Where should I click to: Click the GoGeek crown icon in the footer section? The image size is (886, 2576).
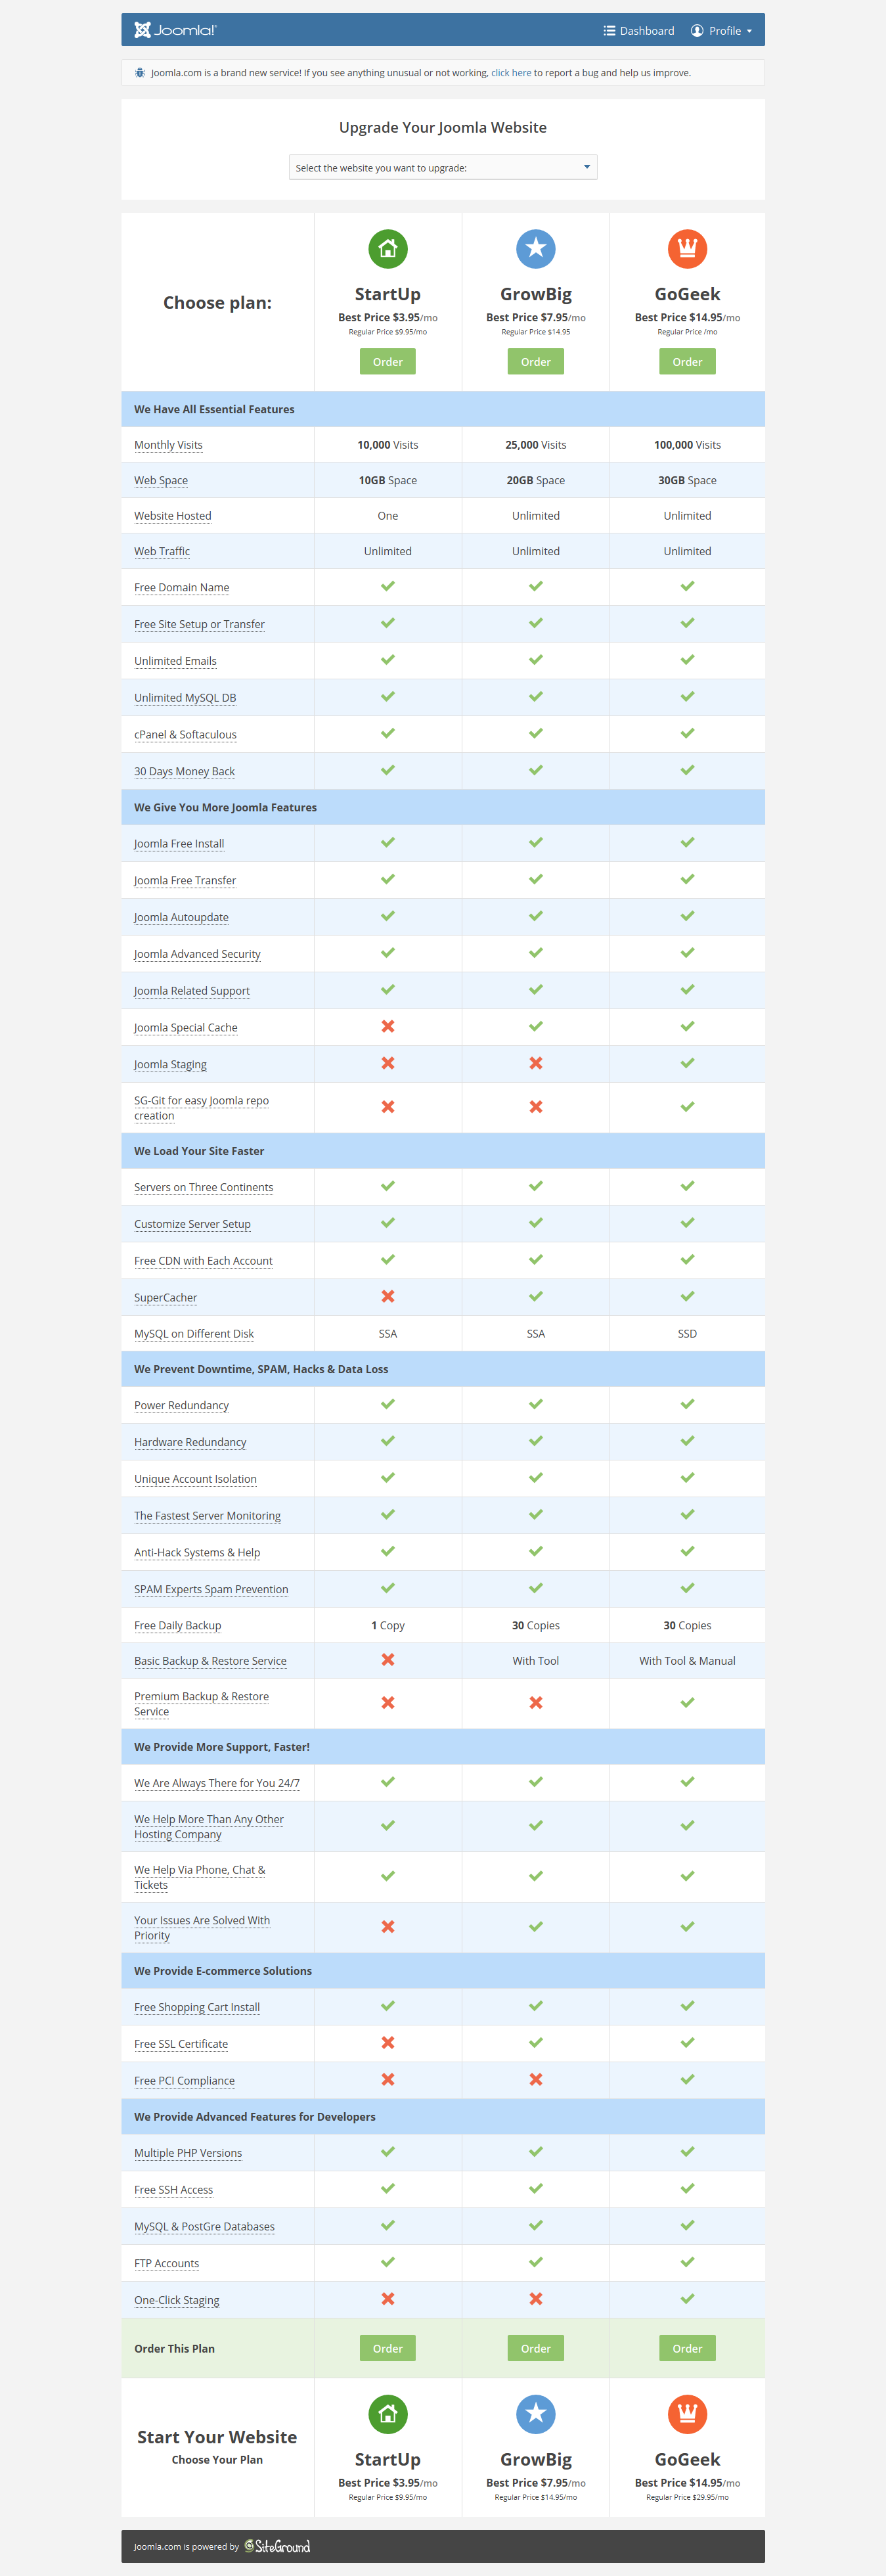(687, 2414)
